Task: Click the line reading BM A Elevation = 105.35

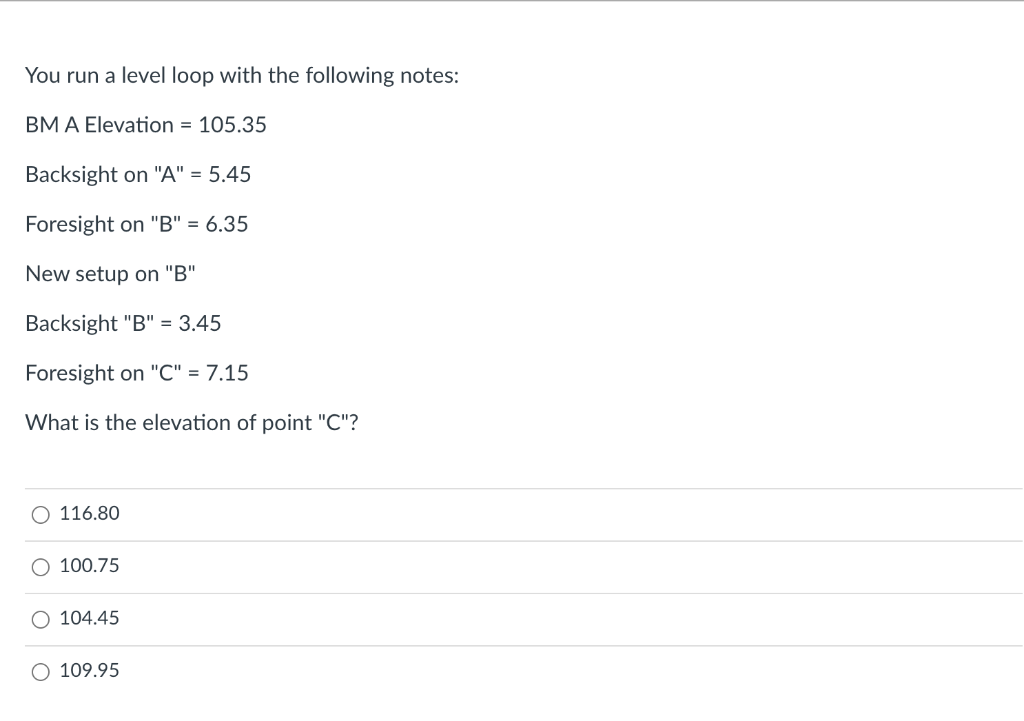Action: click(146, 125)
